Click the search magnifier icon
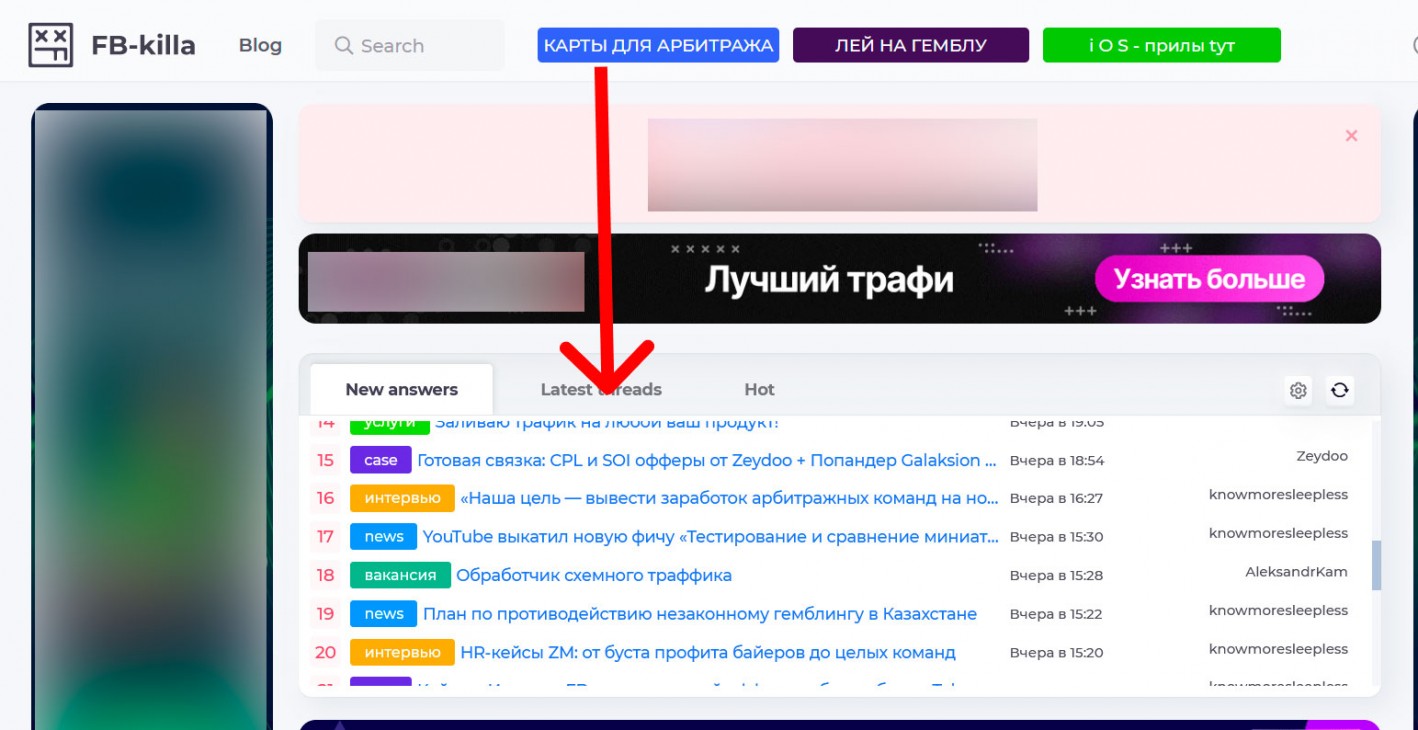Screen dimensions: 1418x730 pos(344,46)
